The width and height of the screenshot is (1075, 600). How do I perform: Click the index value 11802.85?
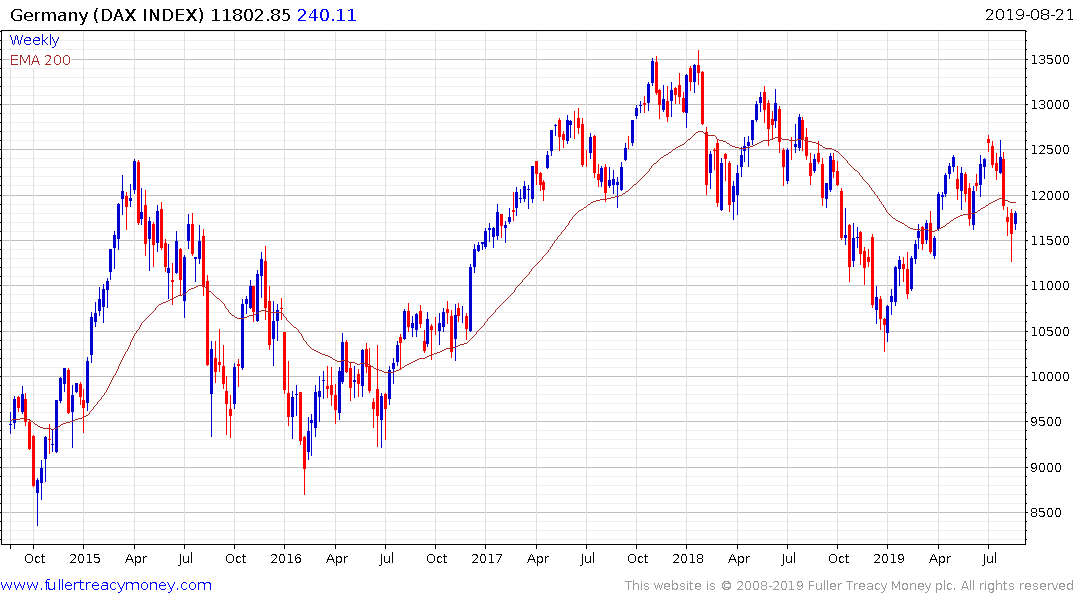(251, 15)
